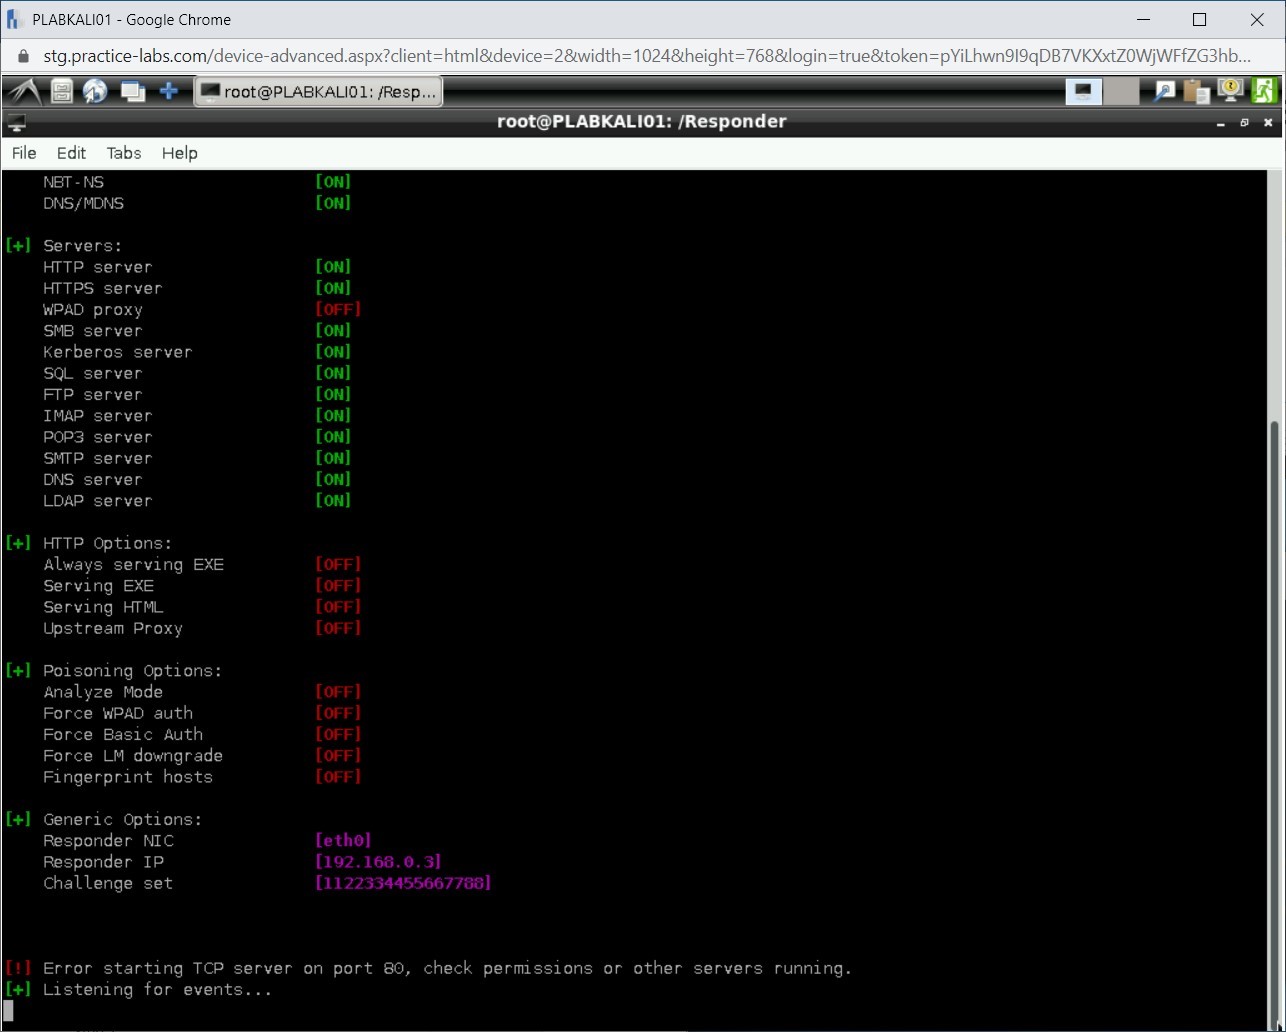
Task: Open the Edit menu of the terminal
Action: 70,153
